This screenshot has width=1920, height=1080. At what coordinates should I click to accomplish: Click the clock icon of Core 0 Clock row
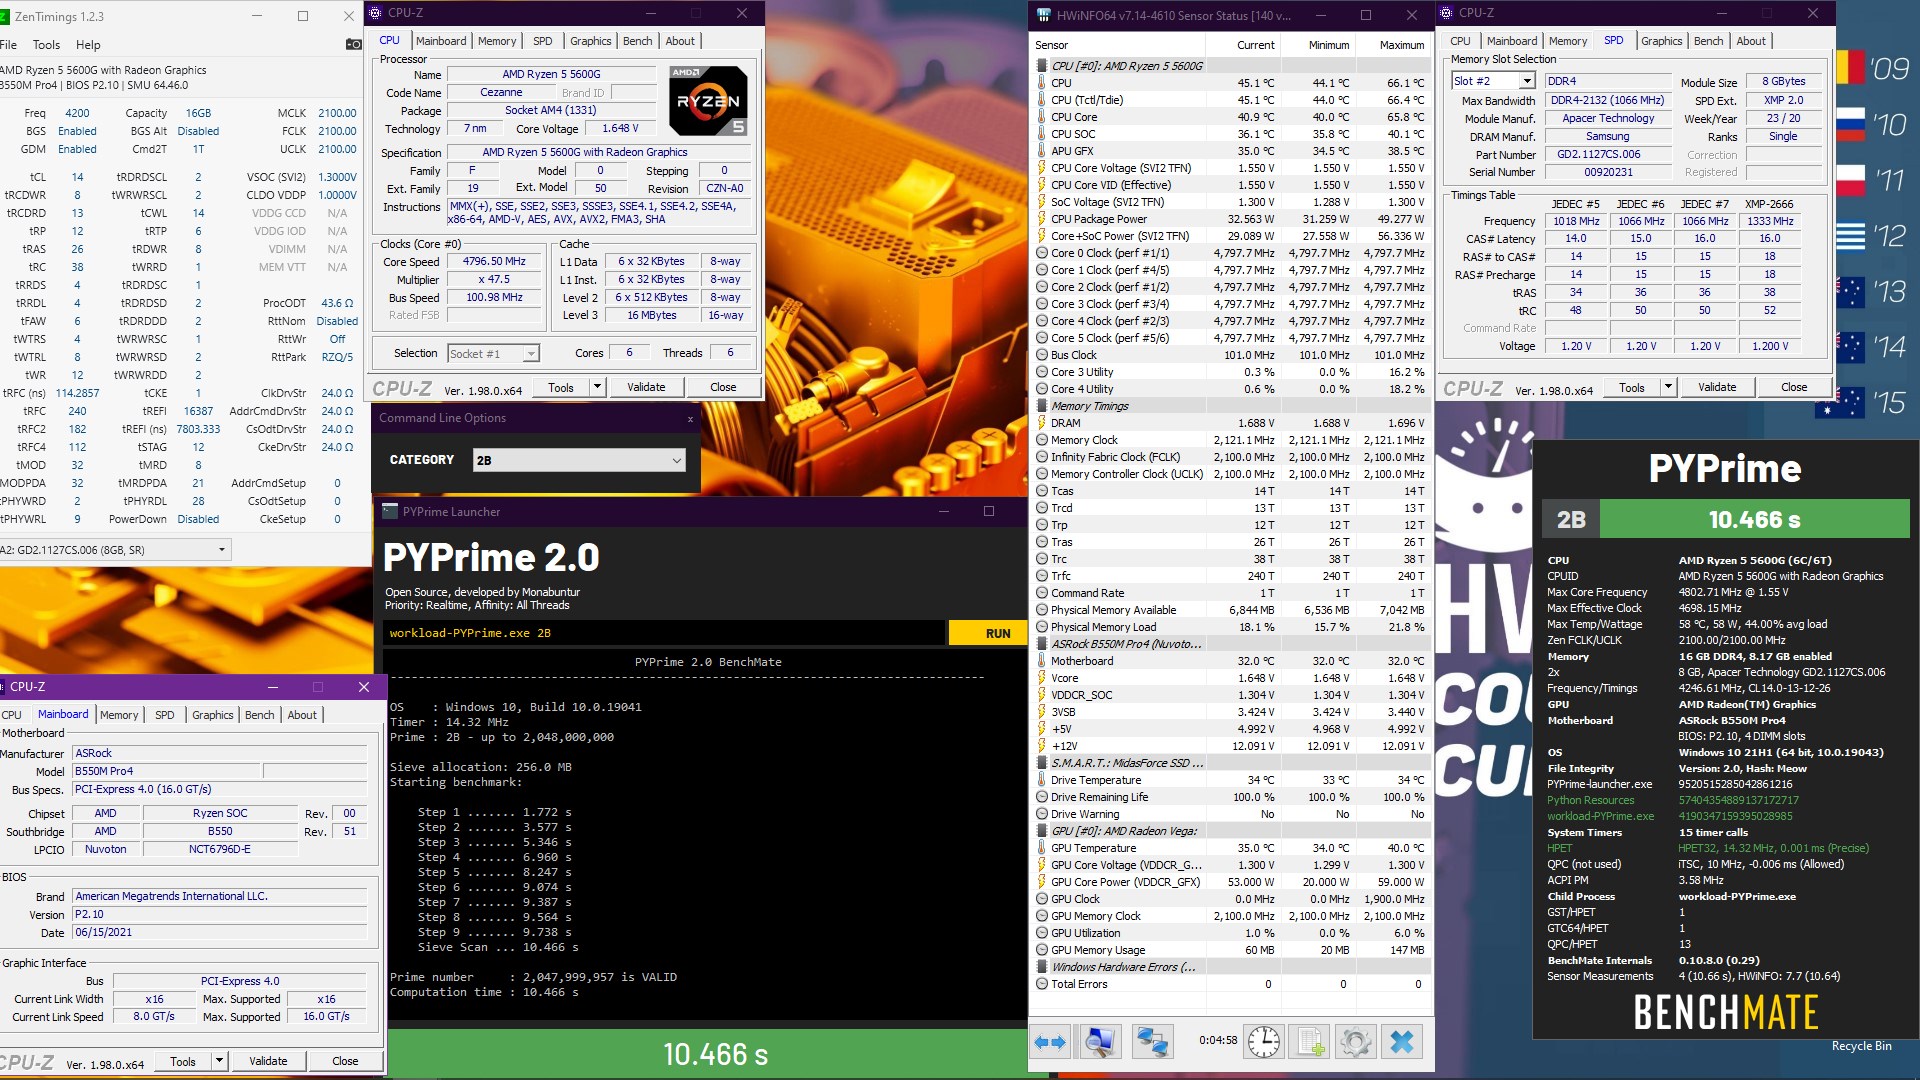click(1042, 253)
